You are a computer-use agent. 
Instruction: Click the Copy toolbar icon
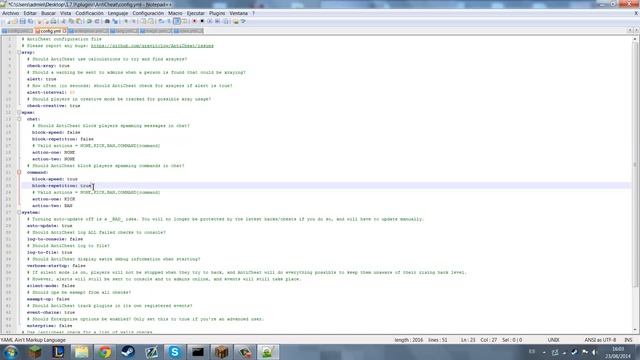coord(71,21)
